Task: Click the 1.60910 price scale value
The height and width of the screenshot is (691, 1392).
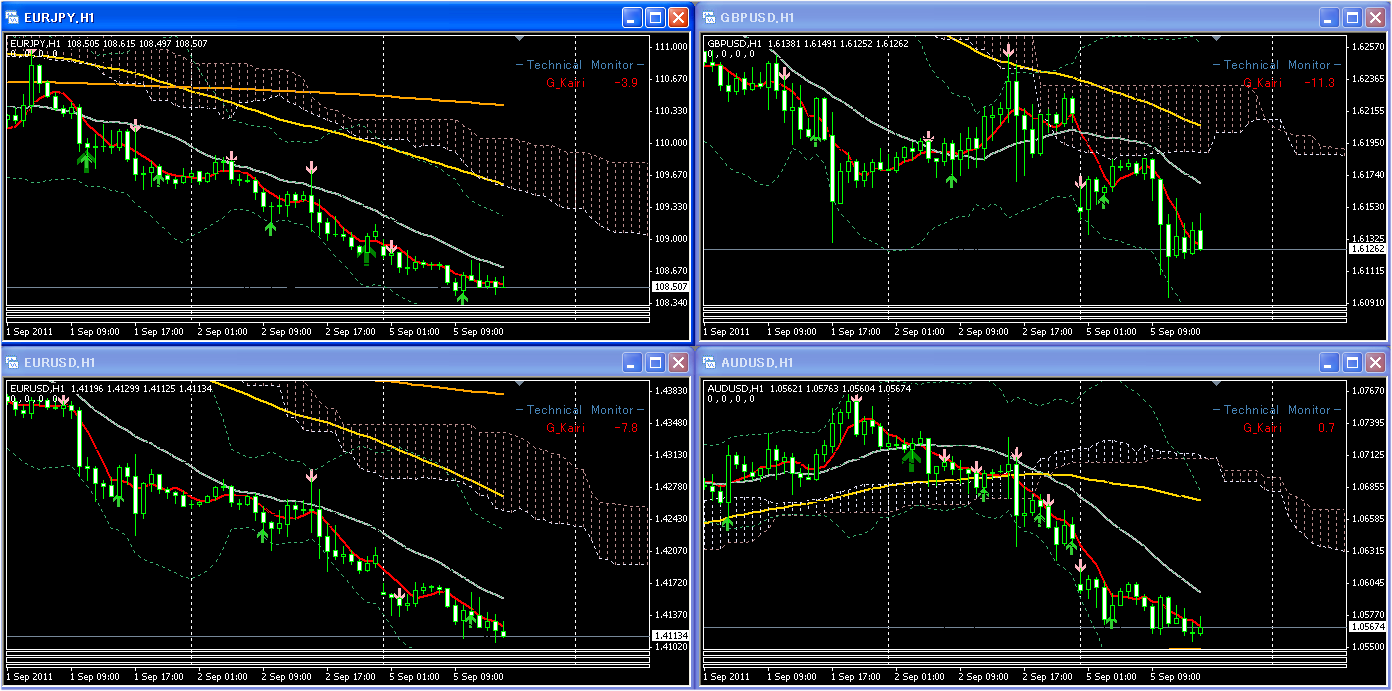Action: coord(1367,303)
